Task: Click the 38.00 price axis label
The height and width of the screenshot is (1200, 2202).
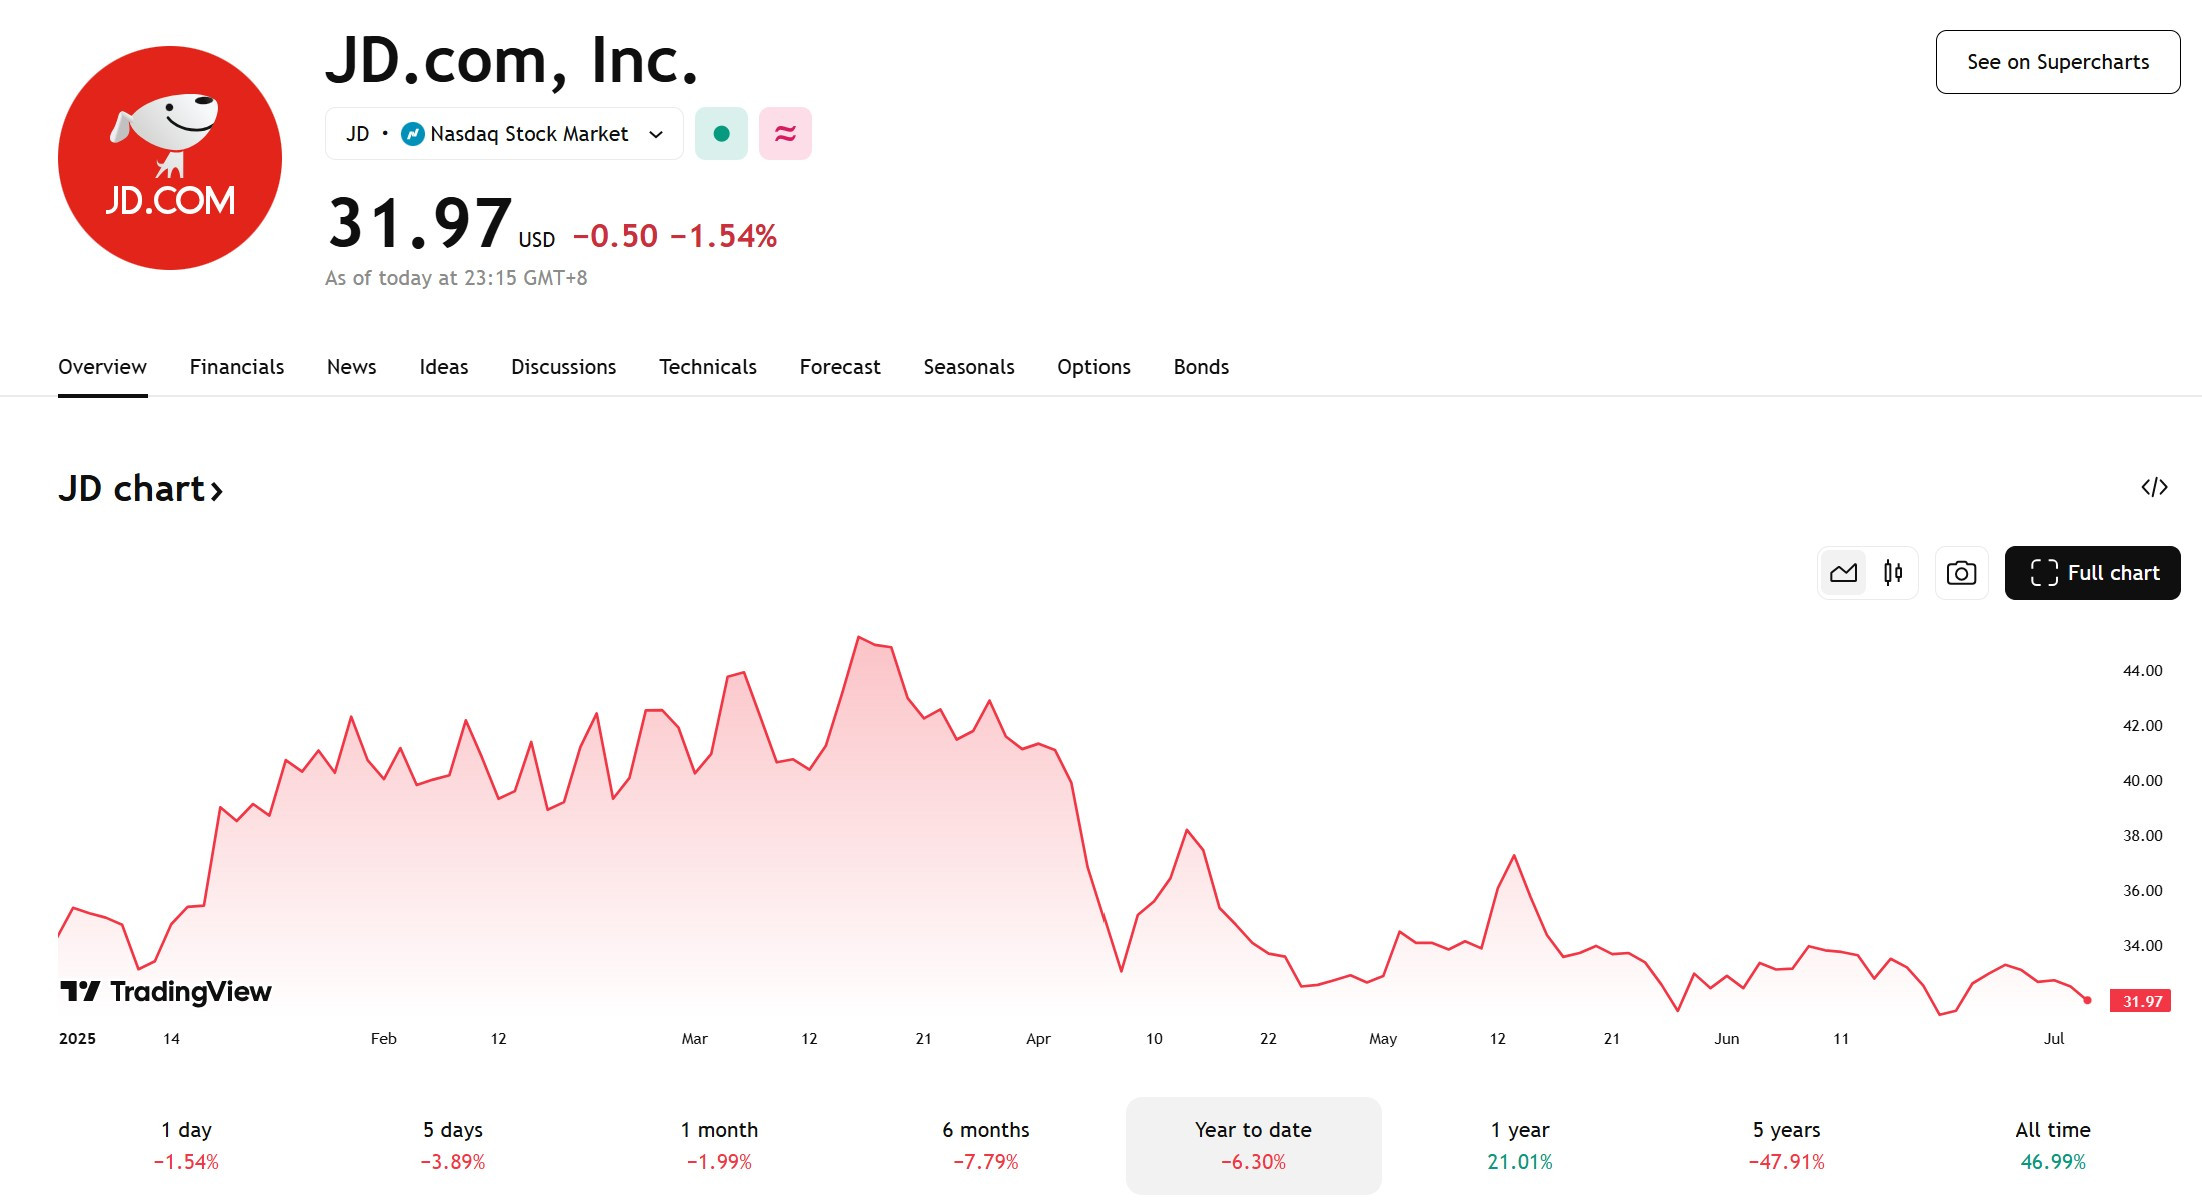Action: (x=2142, y=836)
